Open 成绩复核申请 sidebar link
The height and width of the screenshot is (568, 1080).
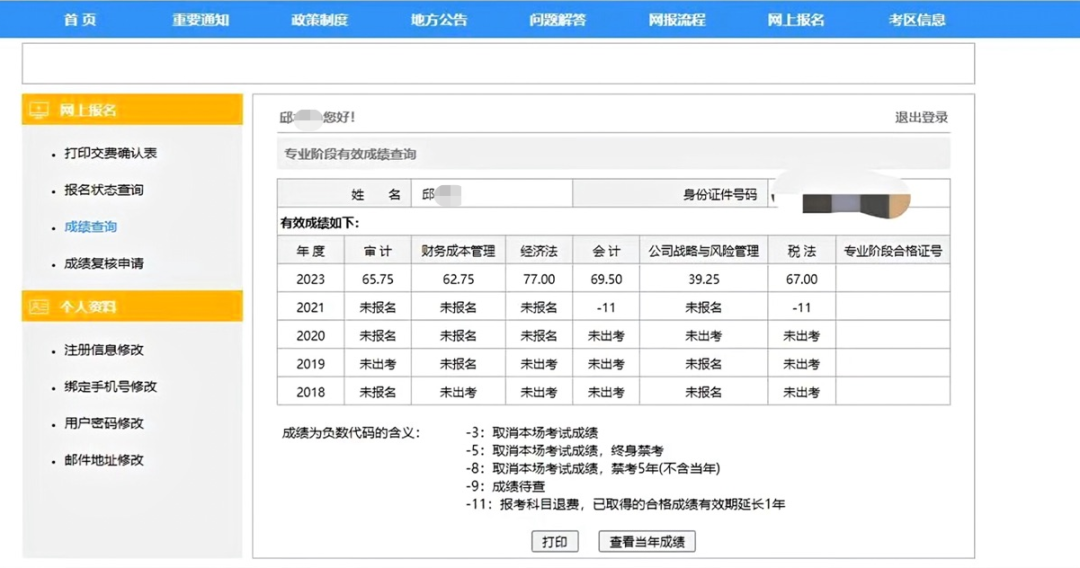click(104, 263)
